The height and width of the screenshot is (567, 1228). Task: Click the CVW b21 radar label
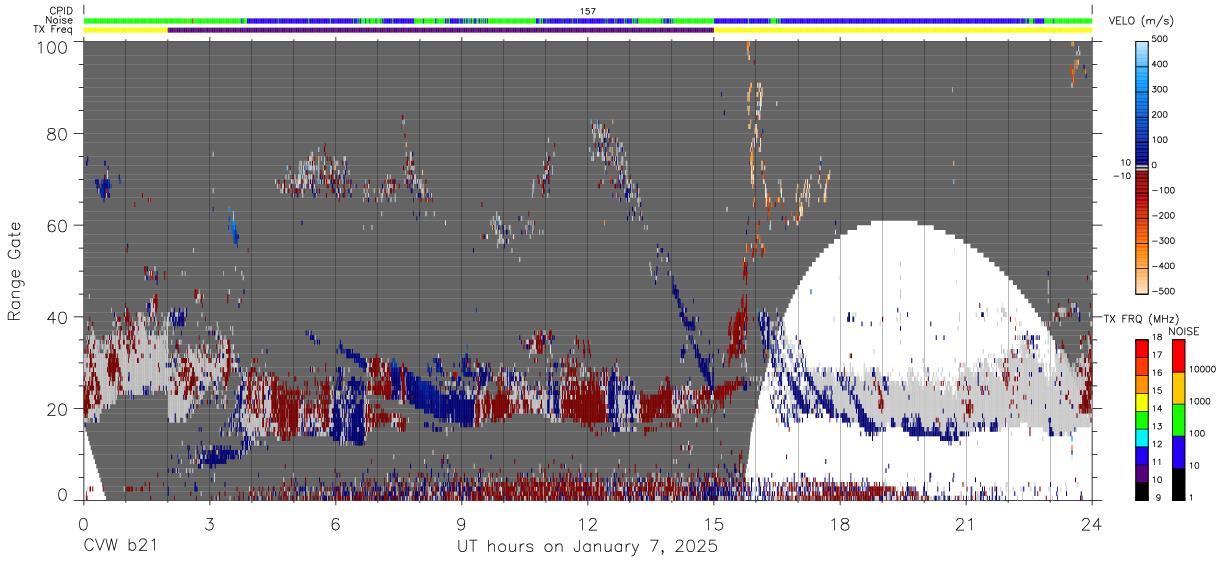click(x=120, y=547)
